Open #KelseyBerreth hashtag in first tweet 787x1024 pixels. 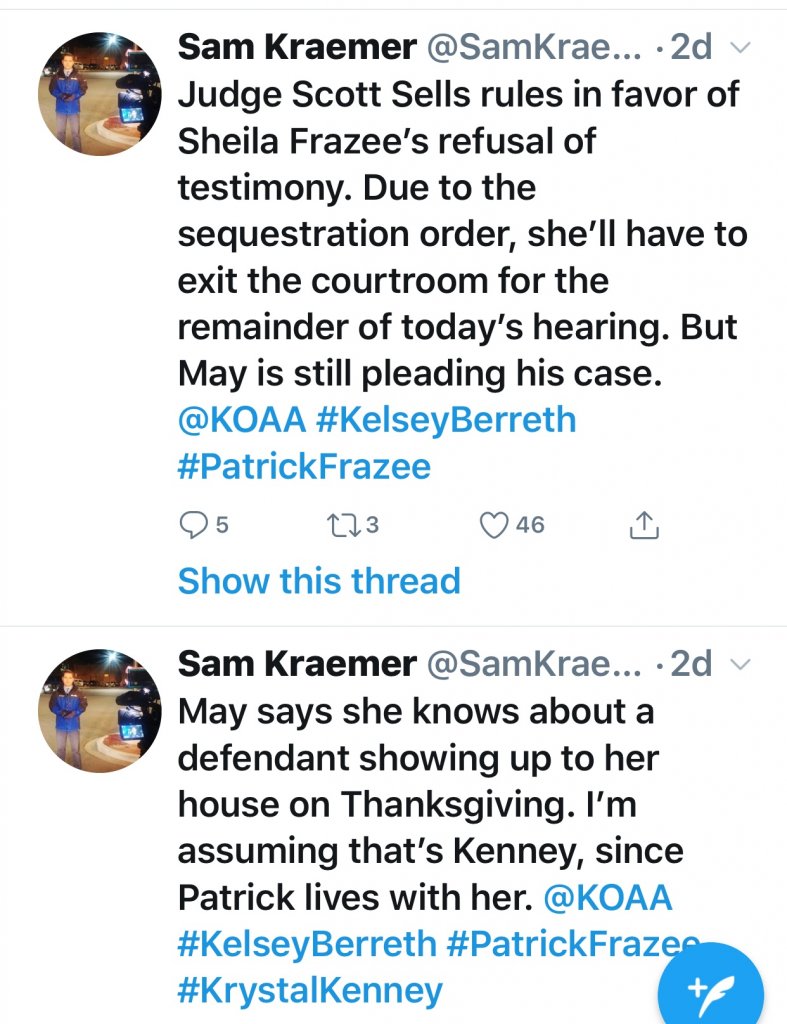(x=446, y=419)
